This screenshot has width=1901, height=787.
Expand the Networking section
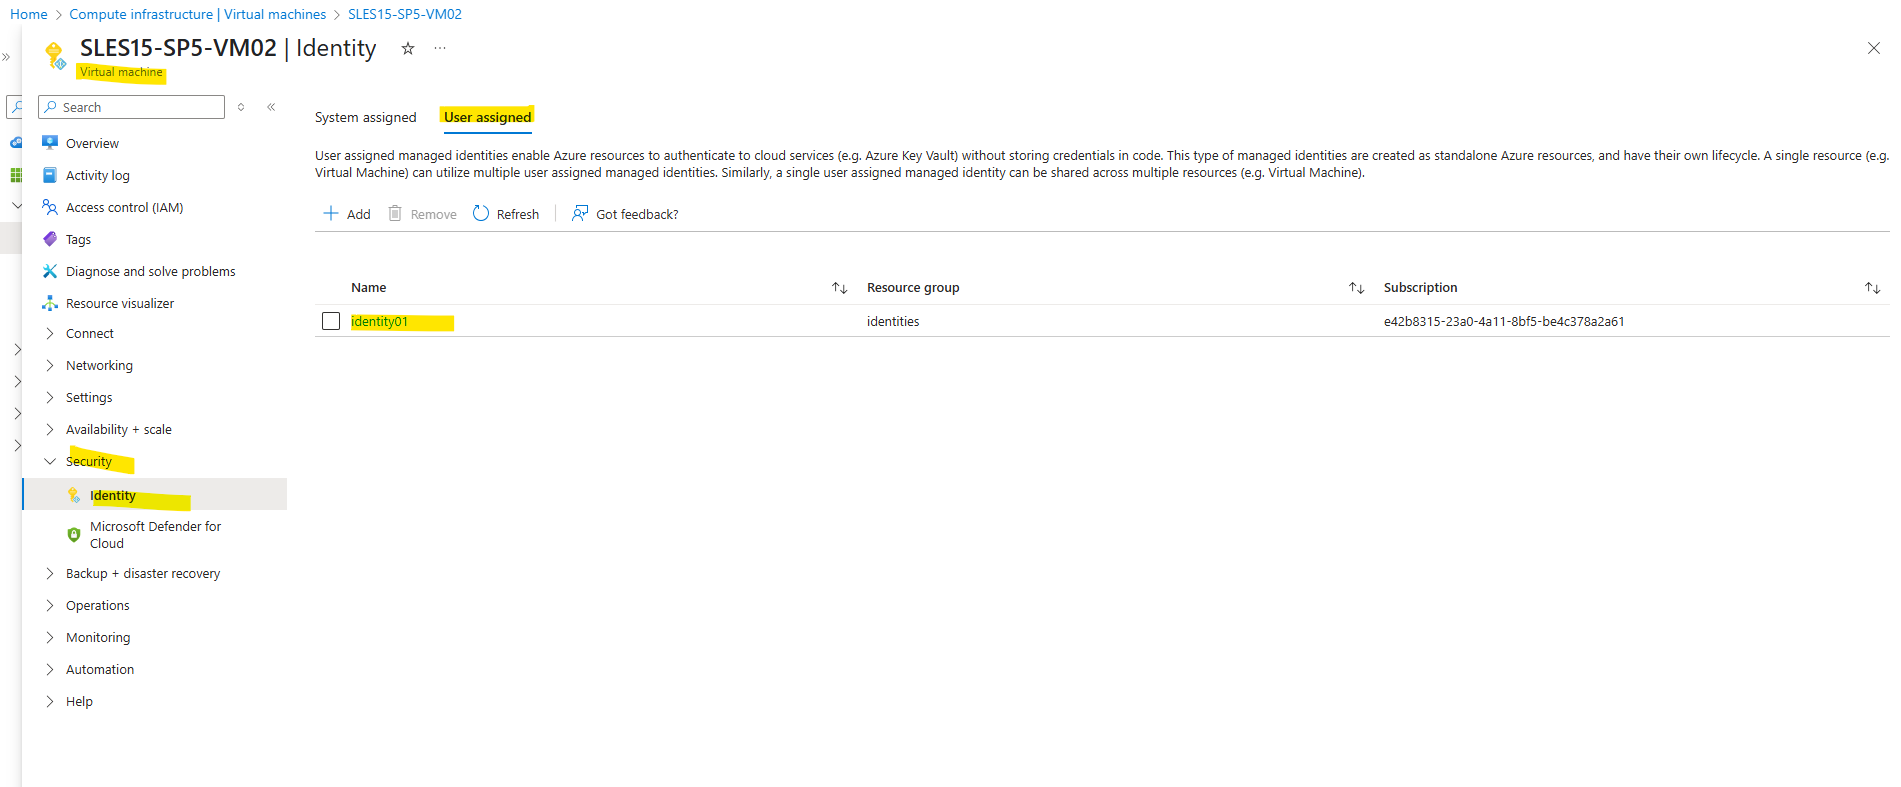[x=99, y=365]
